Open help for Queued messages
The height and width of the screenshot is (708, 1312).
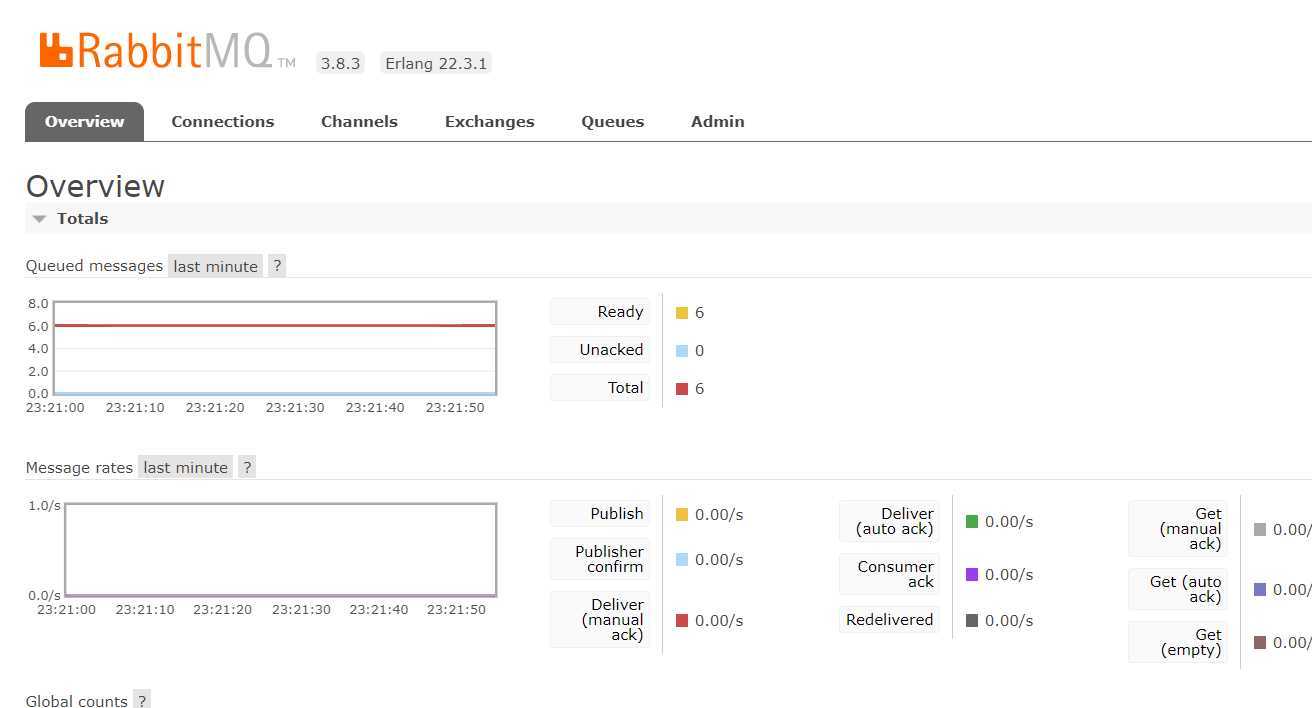277,266
